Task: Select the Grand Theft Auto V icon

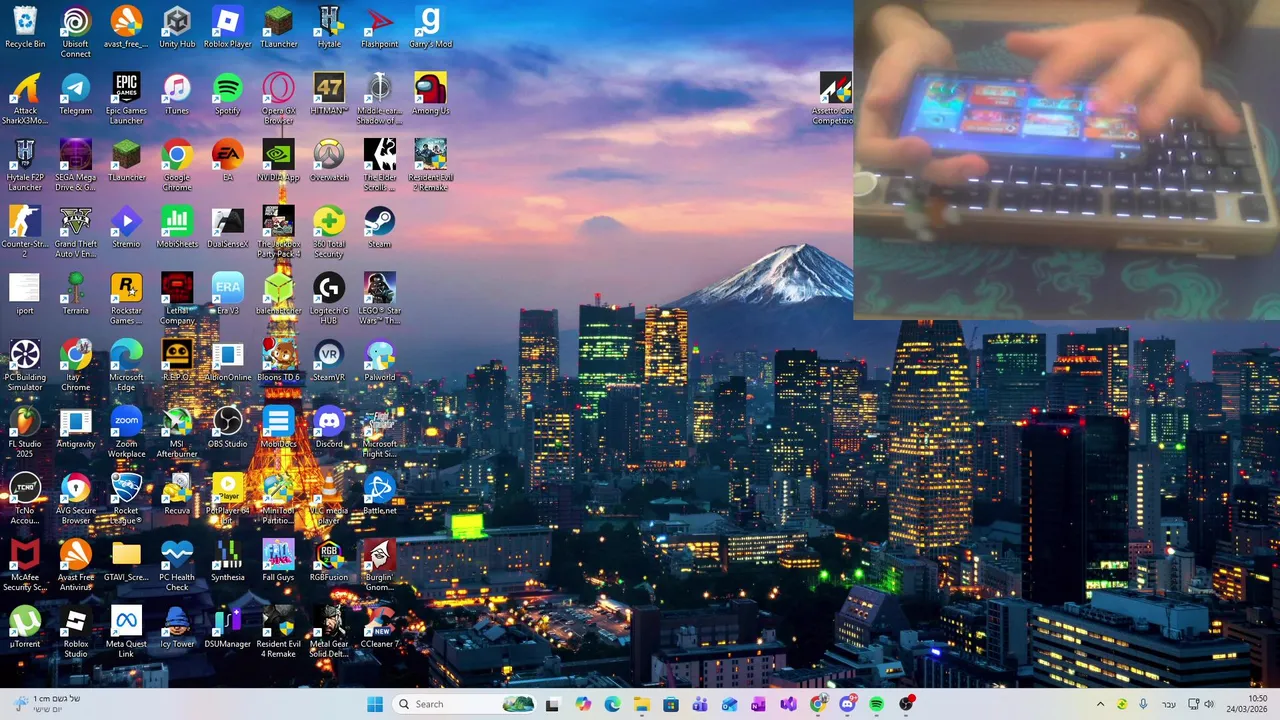Action: pos(76,232)
